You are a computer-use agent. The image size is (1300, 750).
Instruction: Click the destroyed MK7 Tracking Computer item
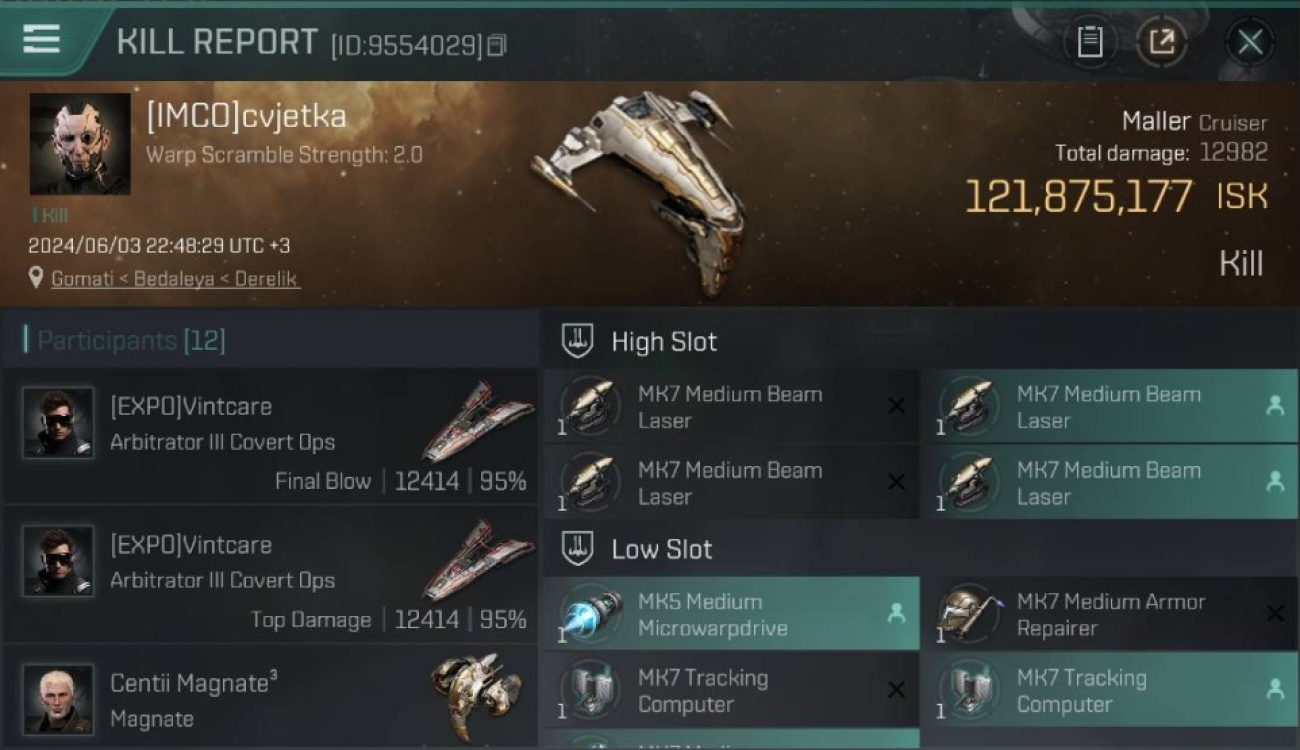click(731, 690)
